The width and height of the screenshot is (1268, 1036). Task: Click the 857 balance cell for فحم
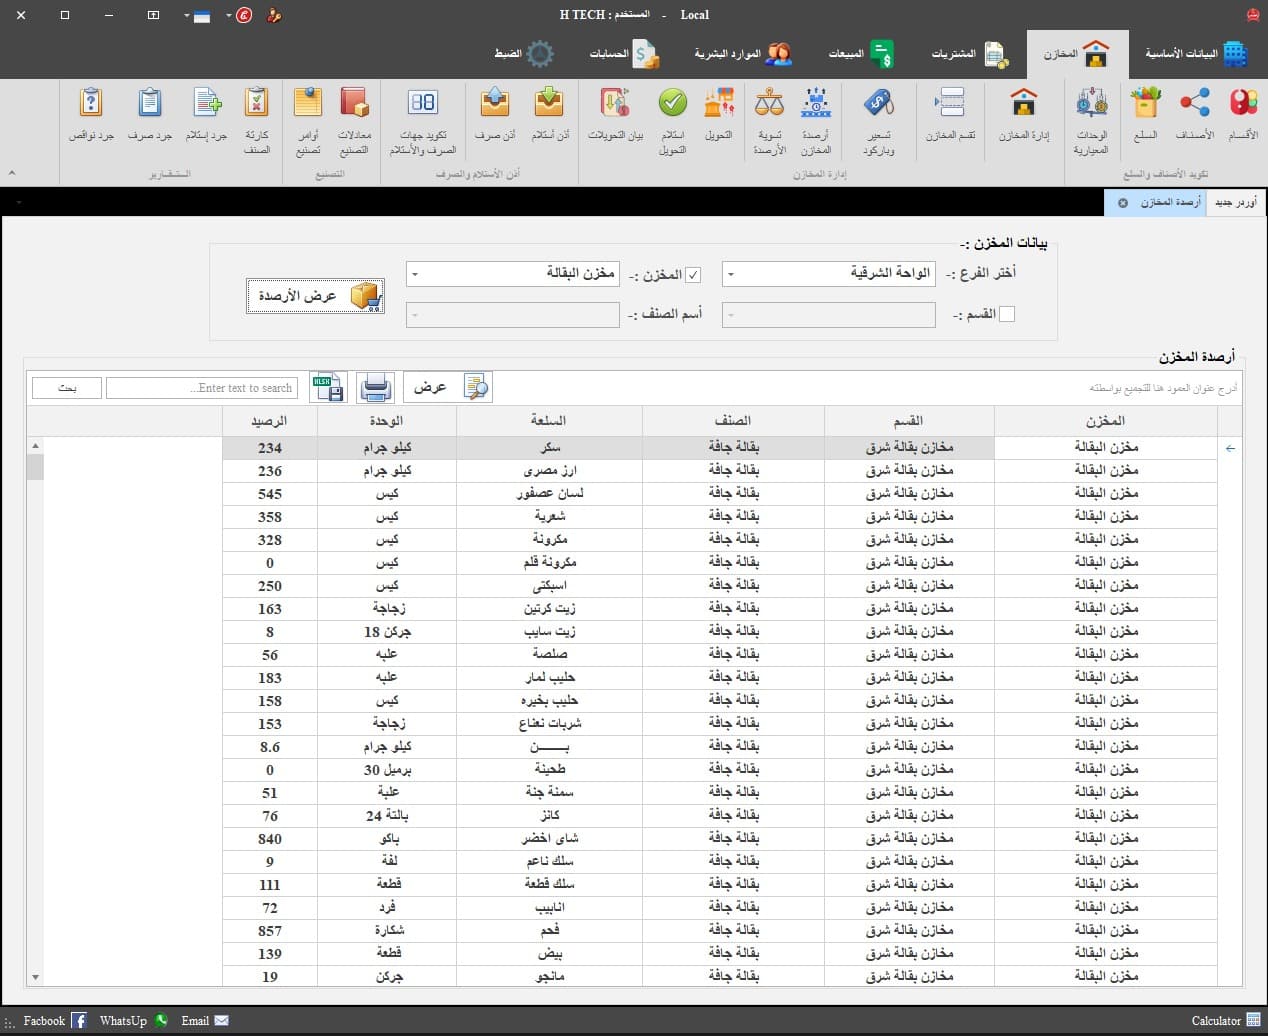click(x=270, y=931)
